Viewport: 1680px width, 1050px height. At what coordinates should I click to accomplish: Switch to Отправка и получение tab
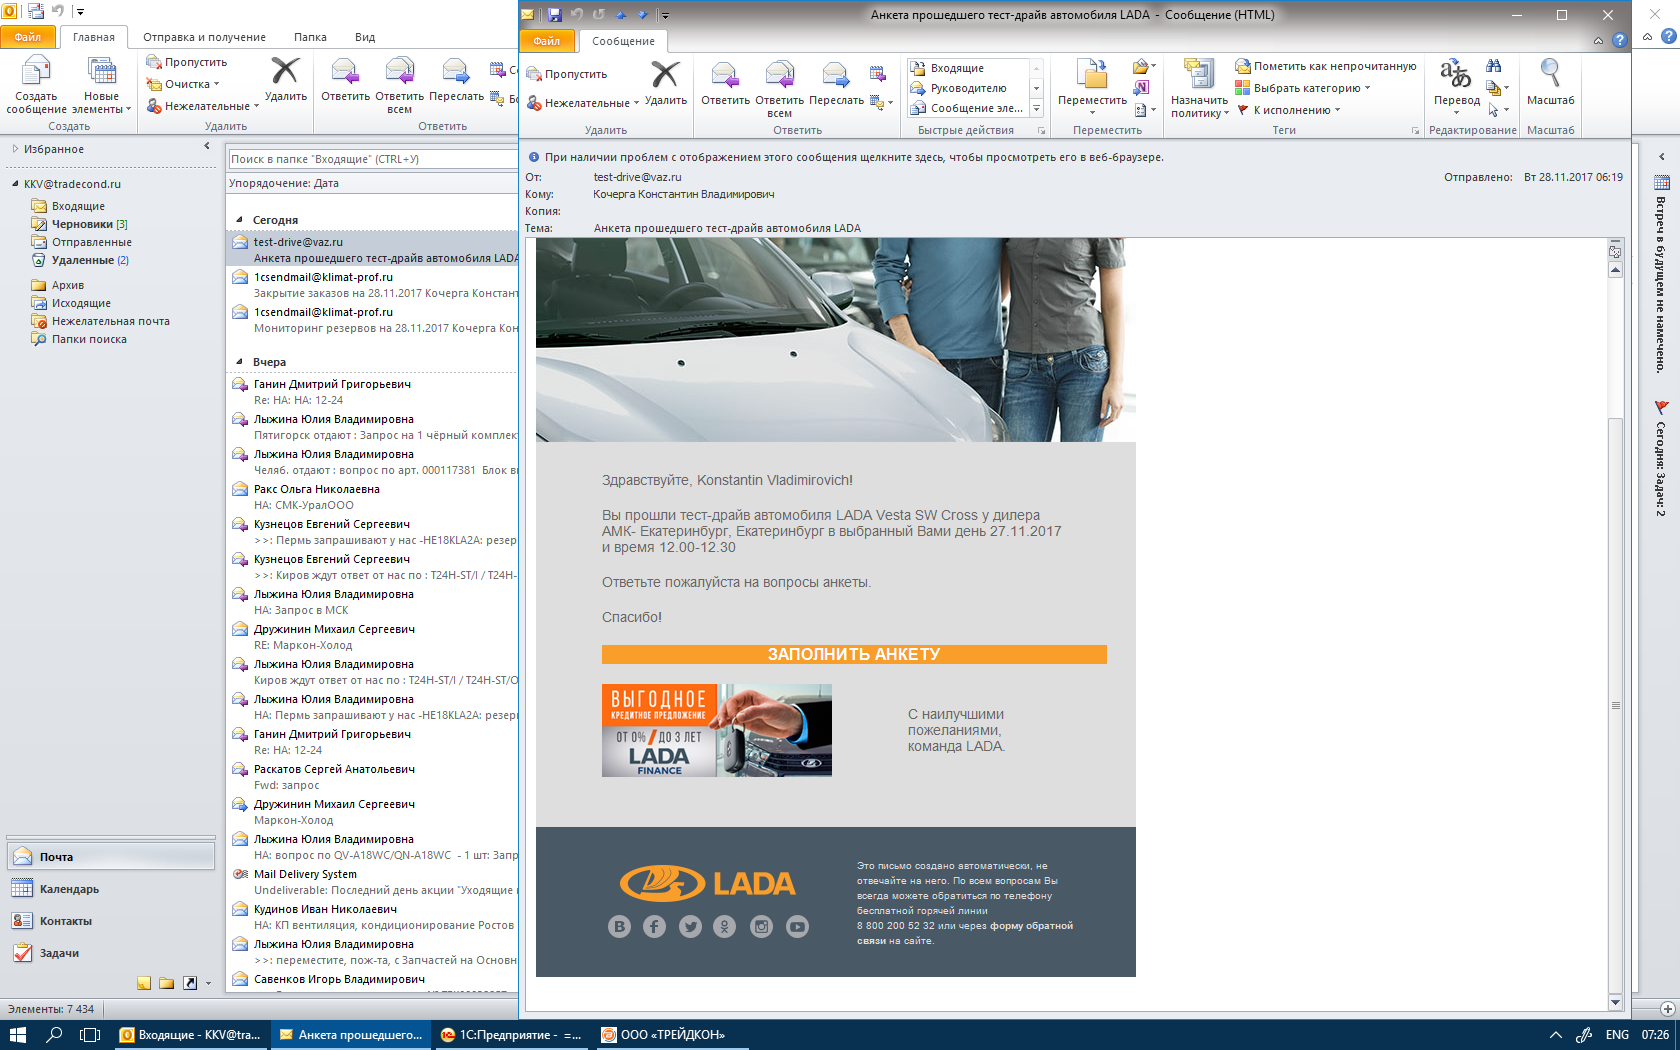coord(204,37)
